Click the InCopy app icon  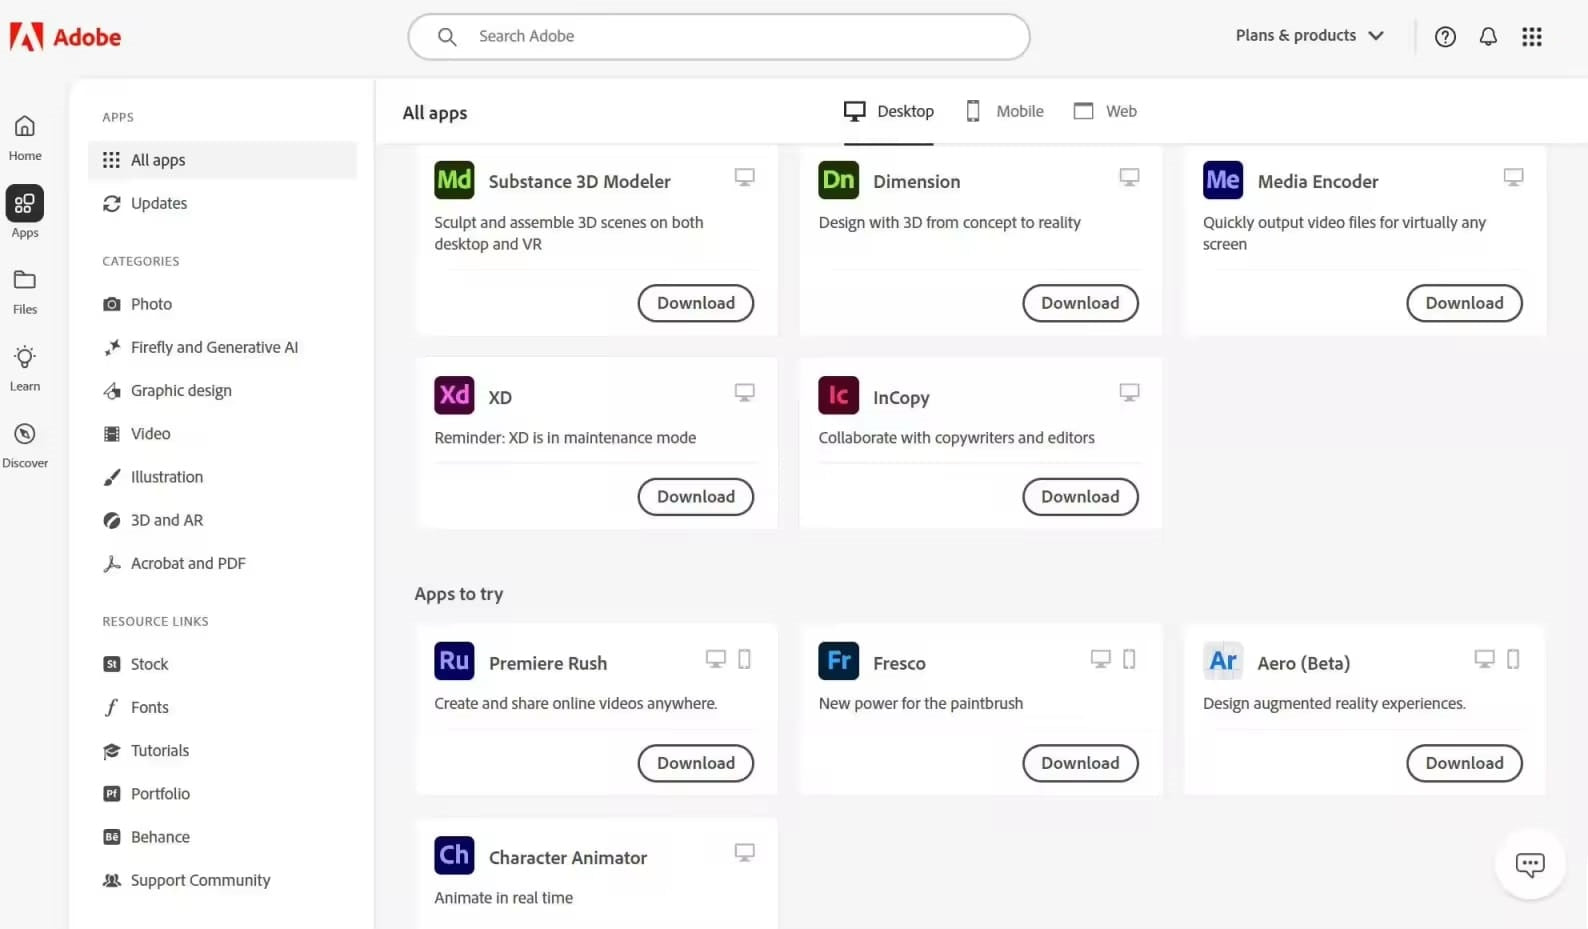pos(838,395)
